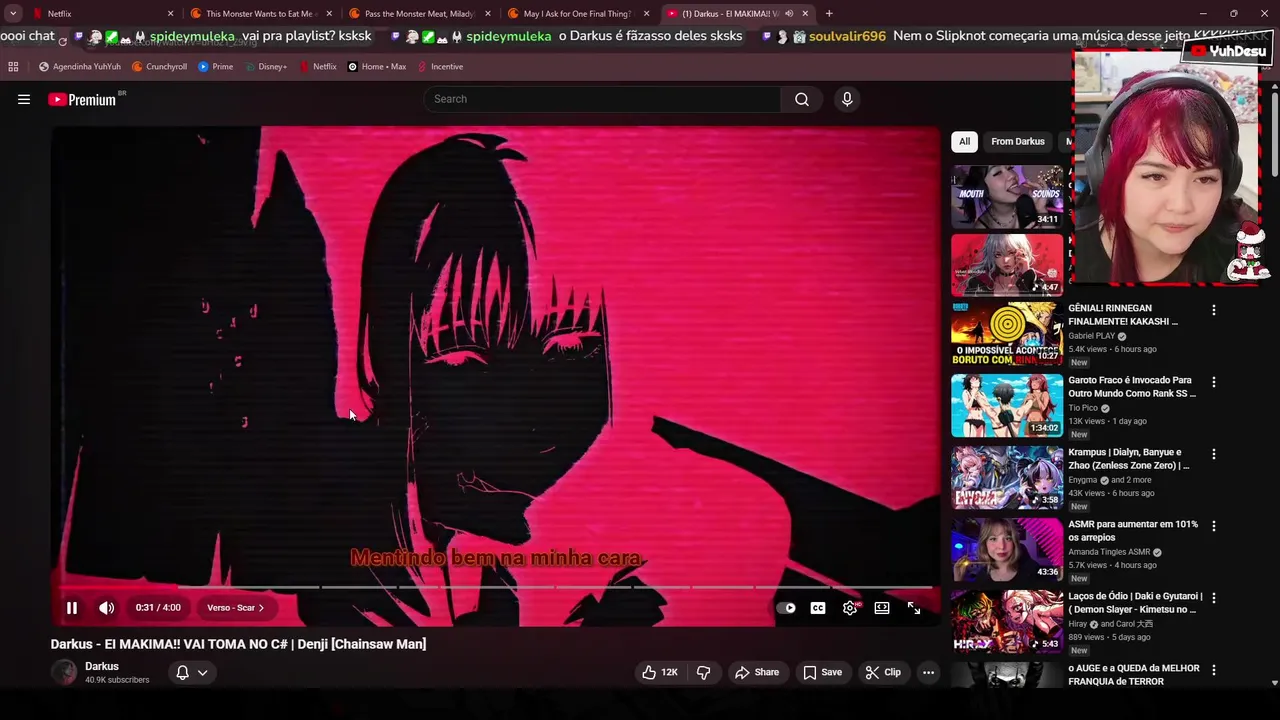This screenshot has width=1280, height=720.
Task: Open the Disney+ bookmark
Action: [266, 67]
